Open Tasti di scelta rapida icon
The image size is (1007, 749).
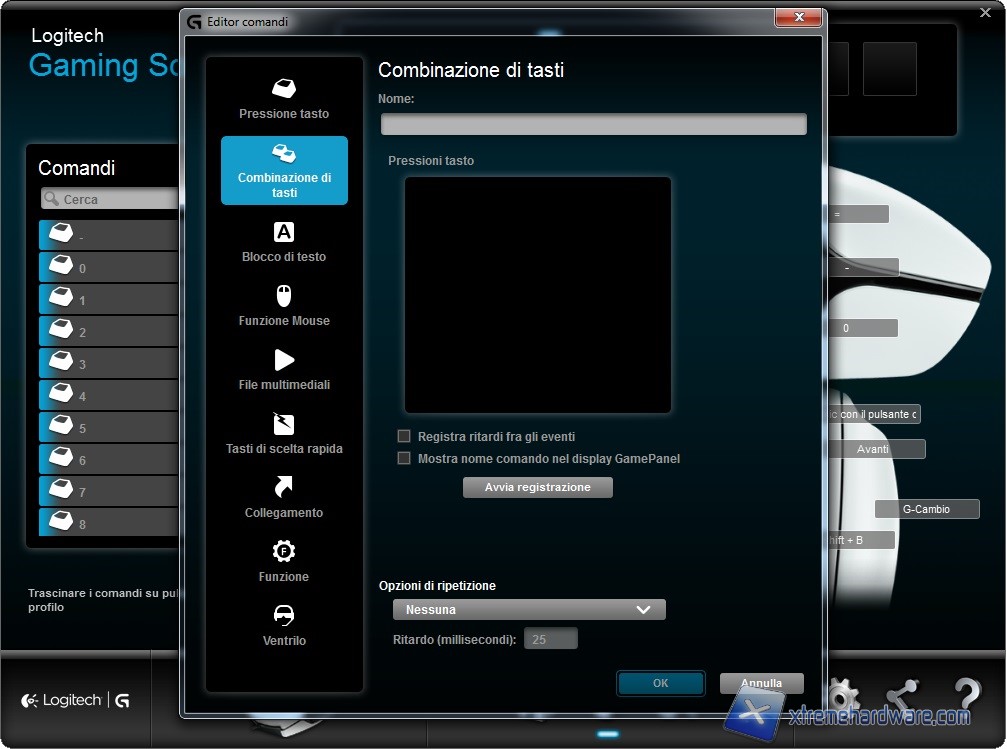[284, 424]
